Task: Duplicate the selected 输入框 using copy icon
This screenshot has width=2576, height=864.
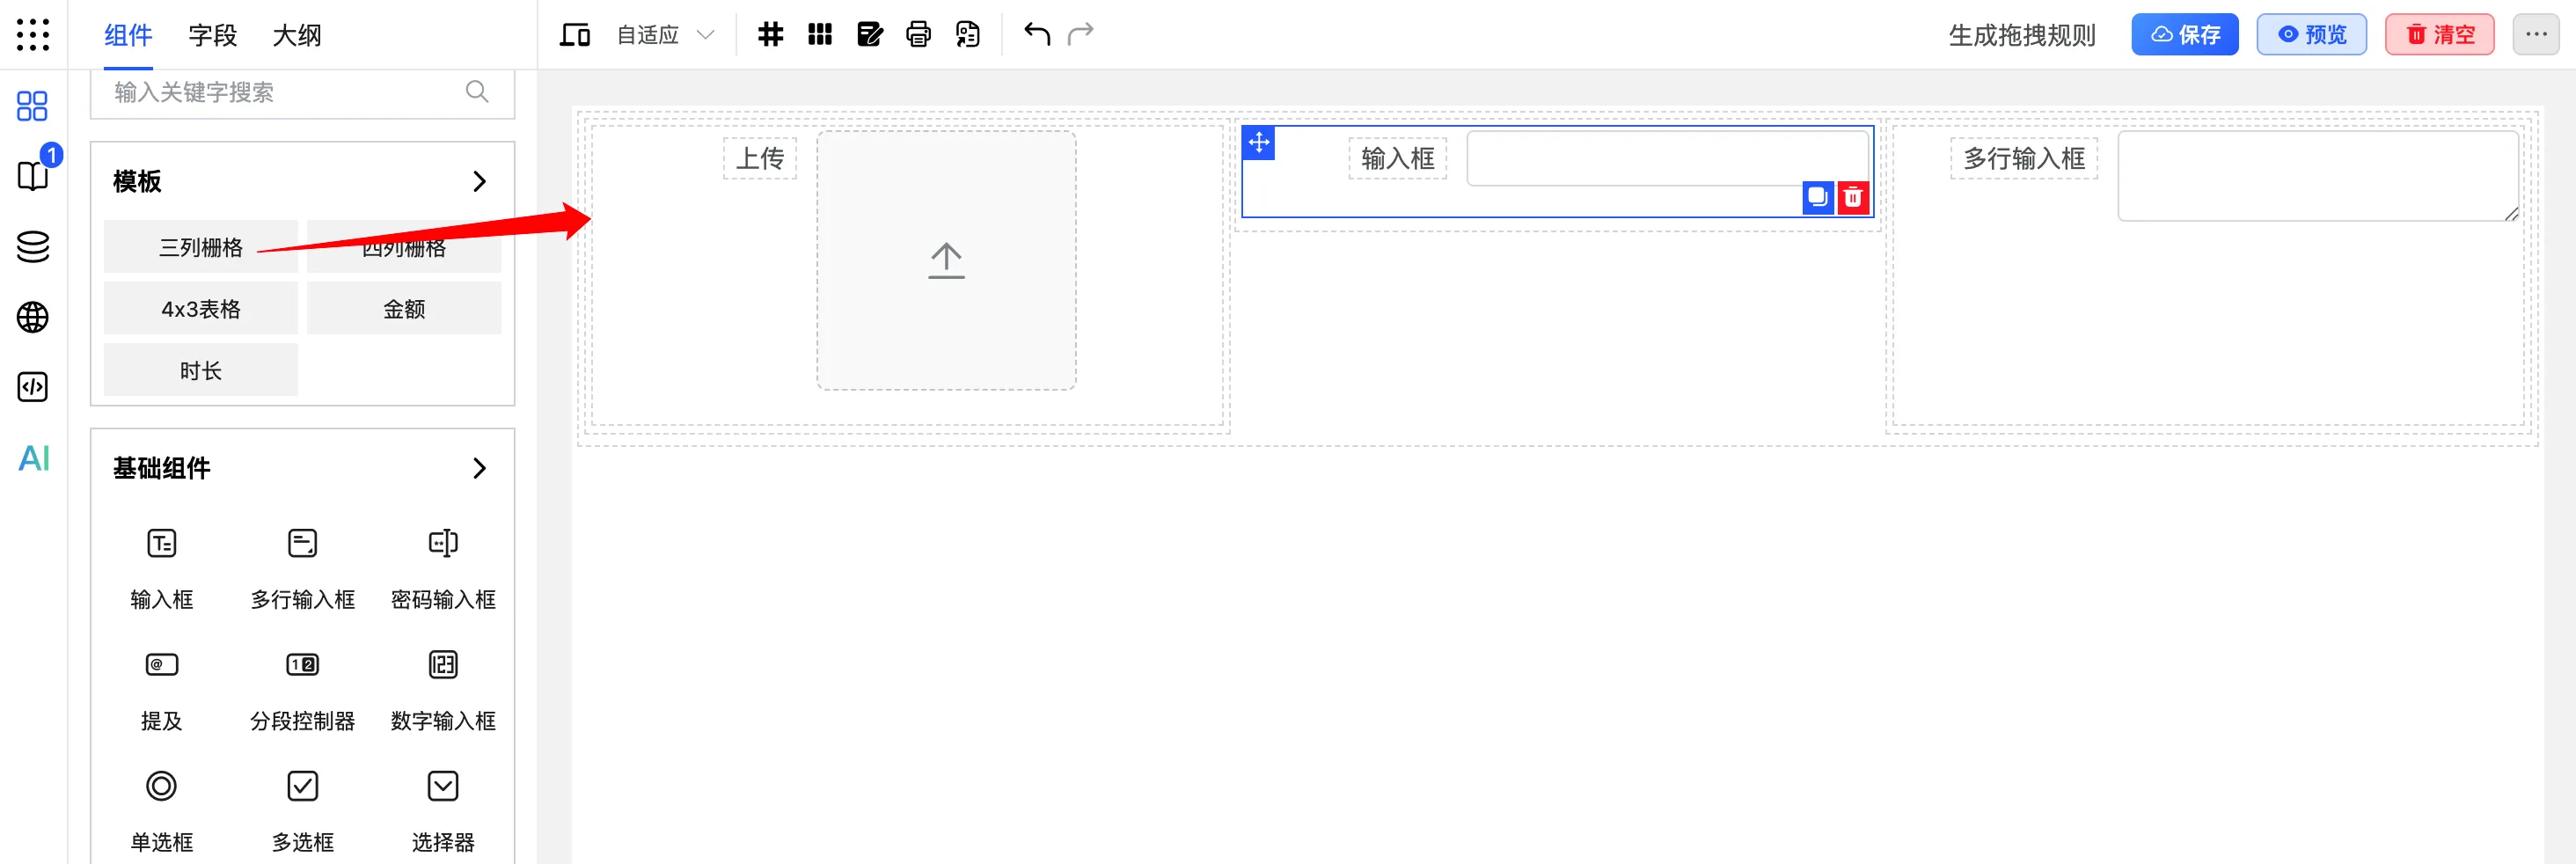Action: (1818, 197)
